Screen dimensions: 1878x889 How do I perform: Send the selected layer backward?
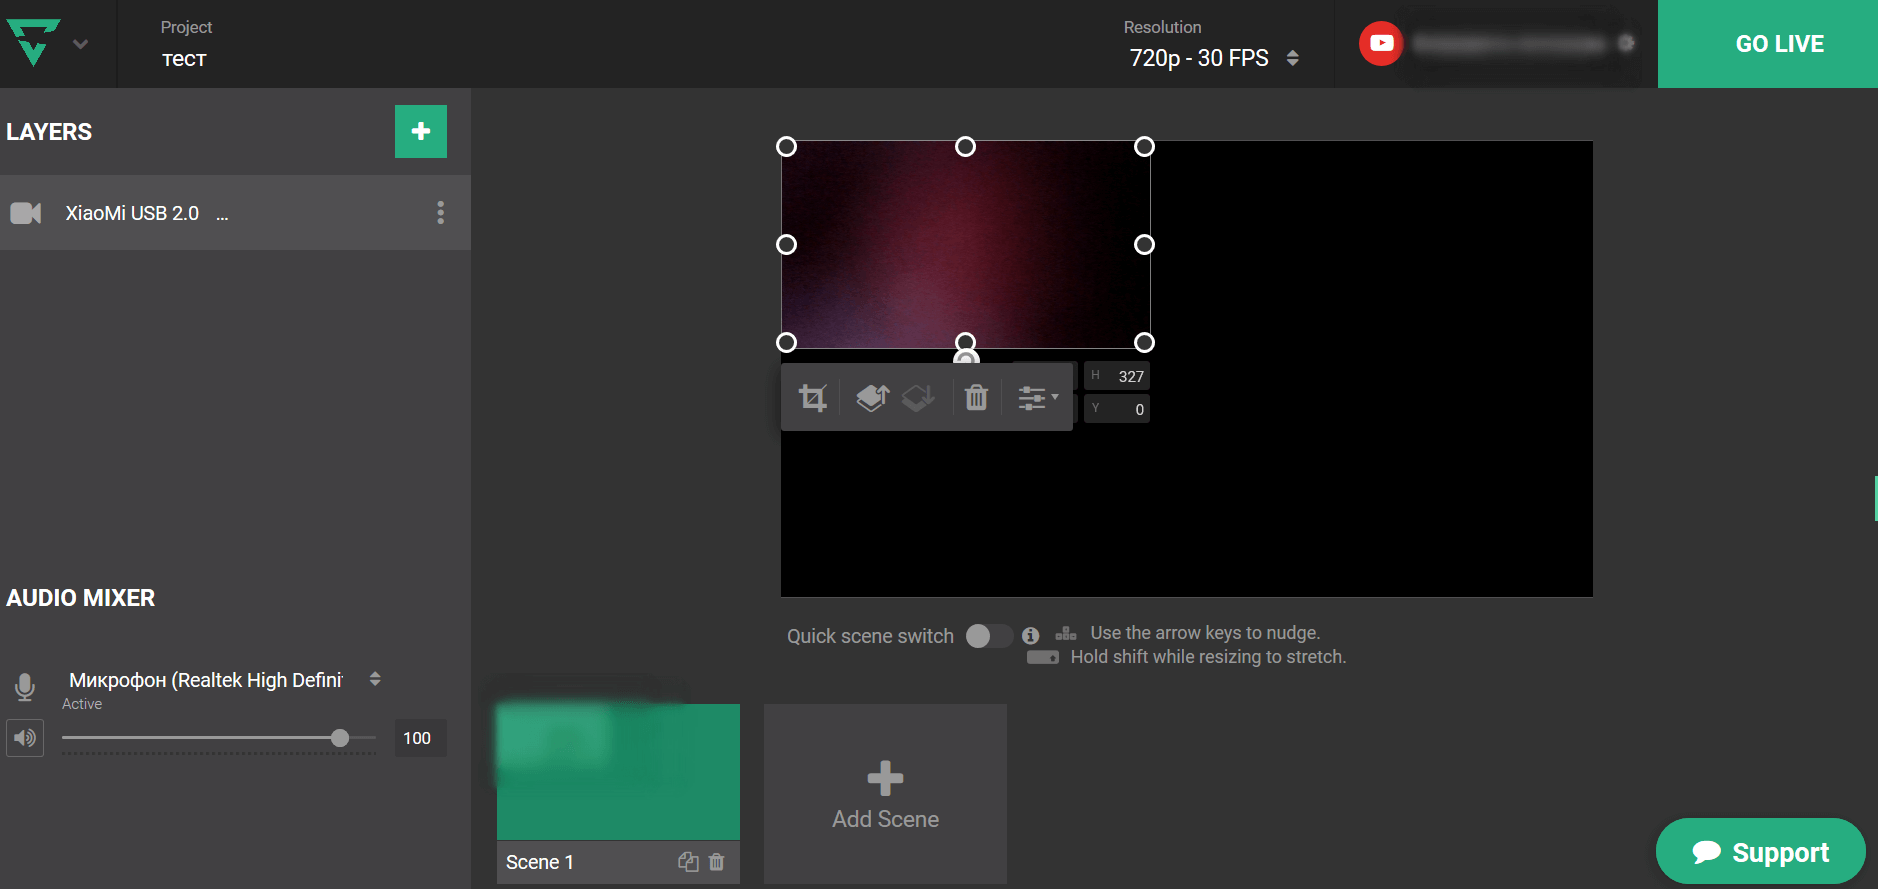[918, 398]
